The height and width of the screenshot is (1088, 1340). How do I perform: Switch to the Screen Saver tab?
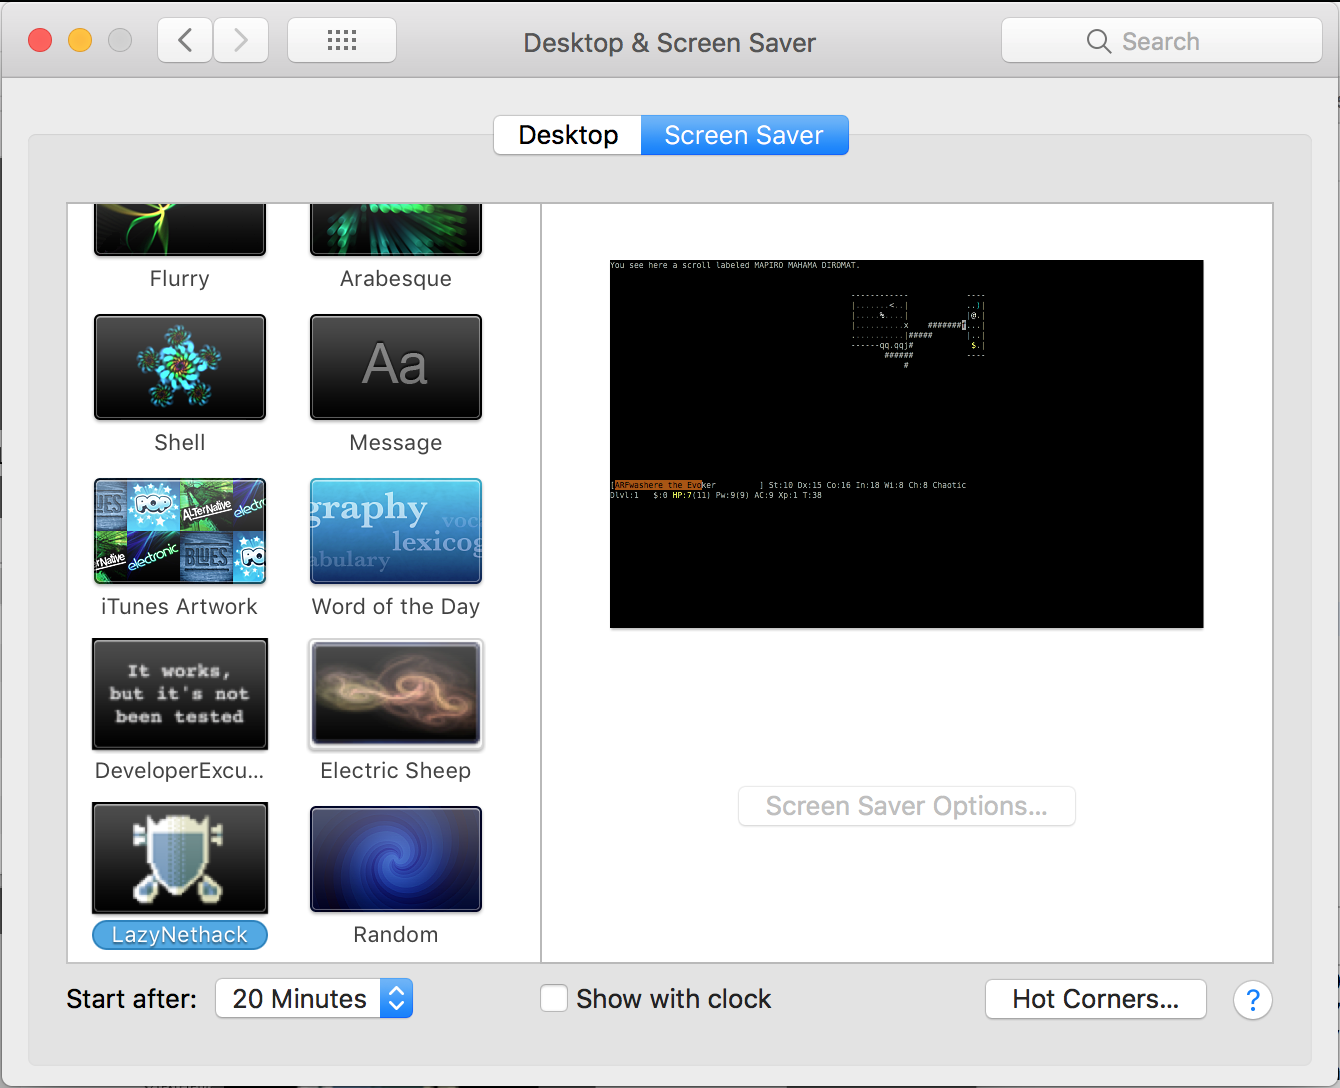tap(744, 135)
